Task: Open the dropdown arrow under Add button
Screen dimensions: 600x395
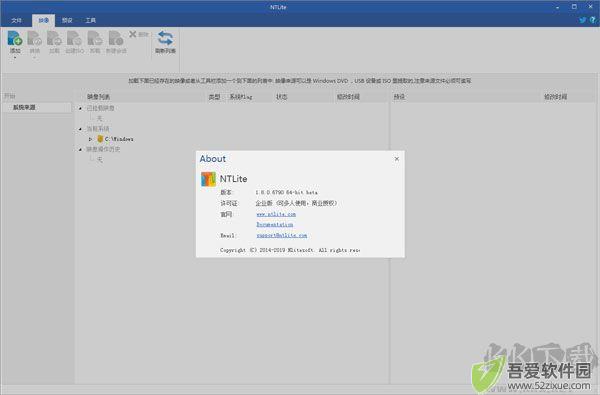Action: click(15, 58)
